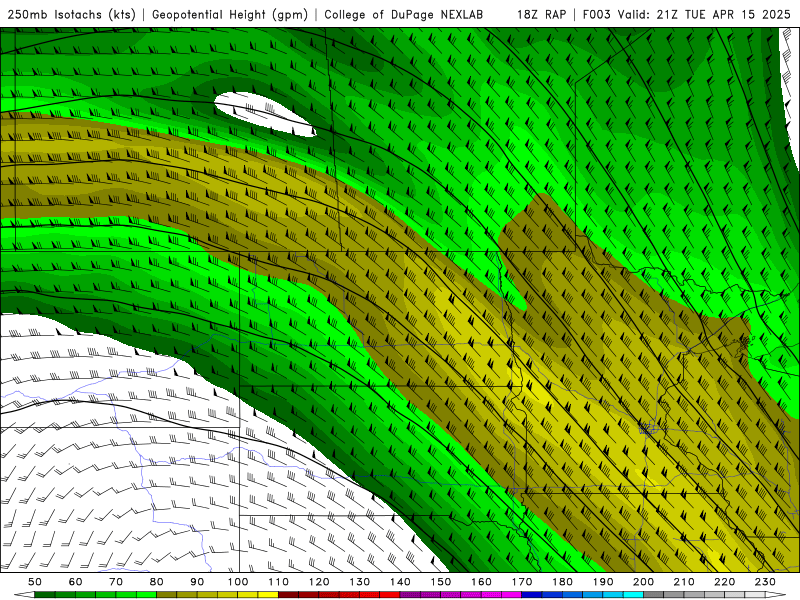Click the 140 label on the color scale
Image resolution: width=800 pixels, height=600 pixels.
(x=400, y=582)
